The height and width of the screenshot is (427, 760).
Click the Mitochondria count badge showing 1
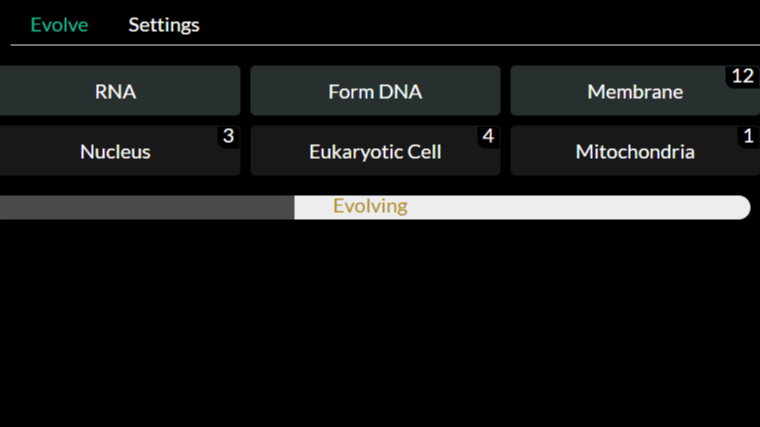(x=747, y=136)
